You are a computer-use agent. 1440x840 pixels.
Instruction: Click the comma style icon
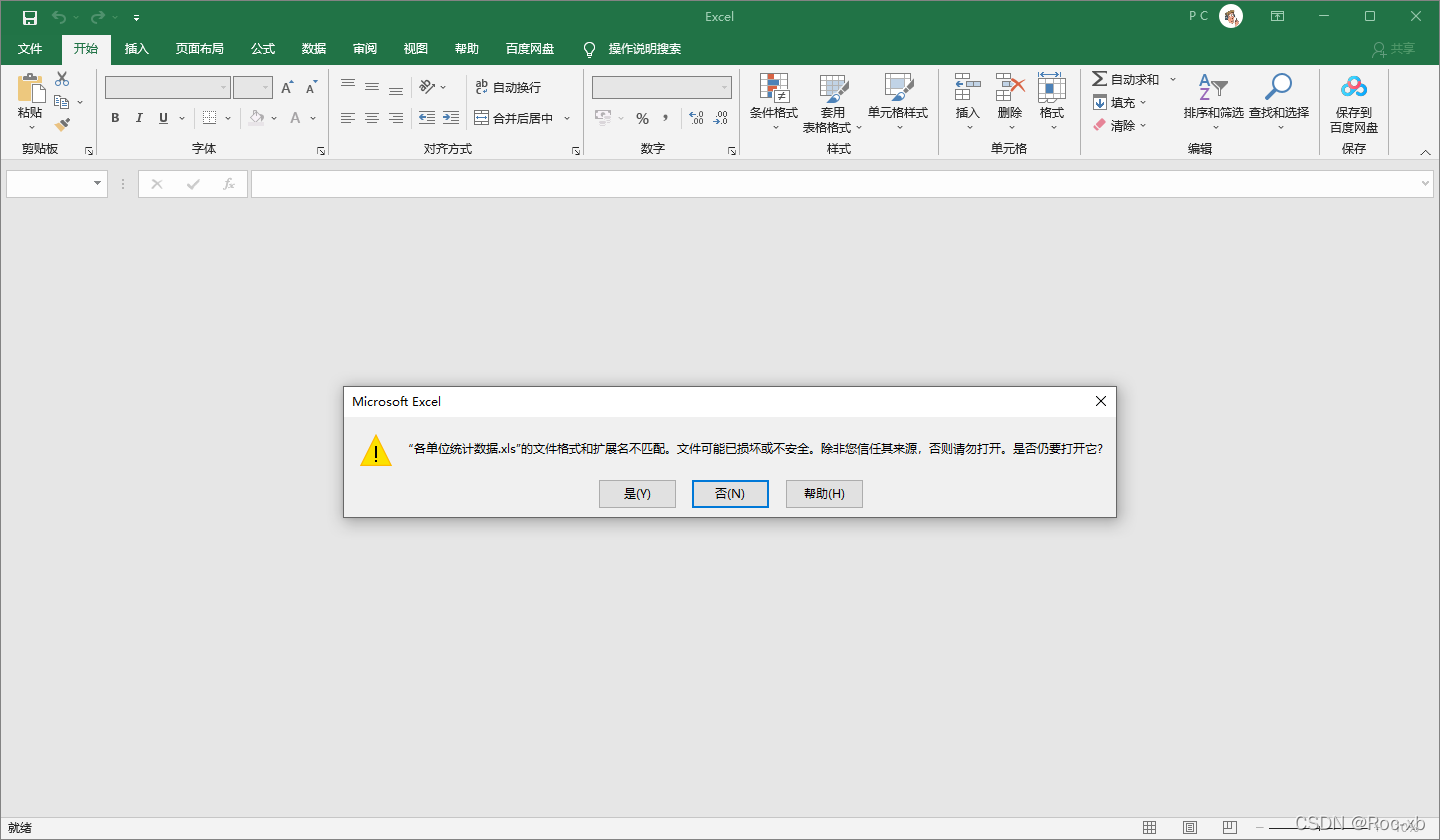click(x=665, y=118)
